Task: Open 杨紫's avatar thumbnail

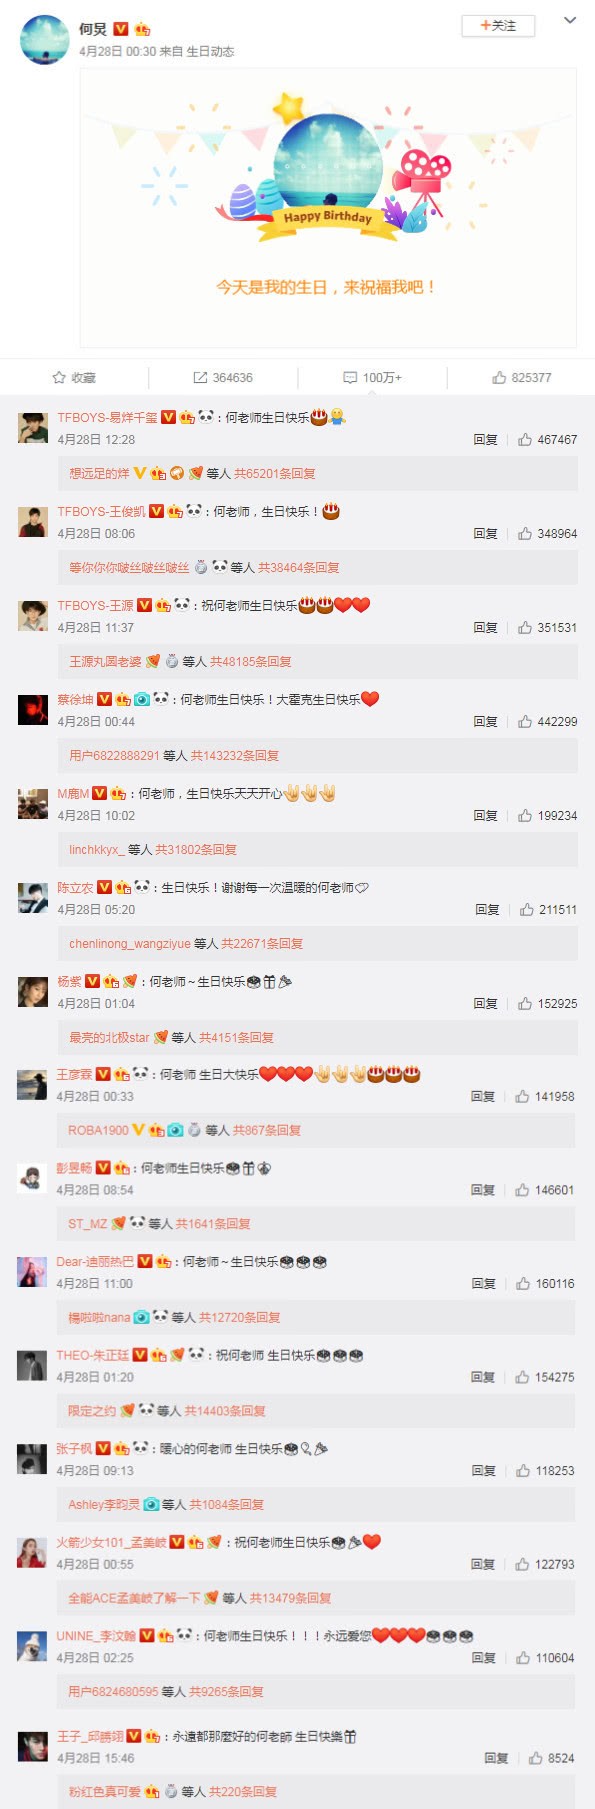Action: pos(33,991)
